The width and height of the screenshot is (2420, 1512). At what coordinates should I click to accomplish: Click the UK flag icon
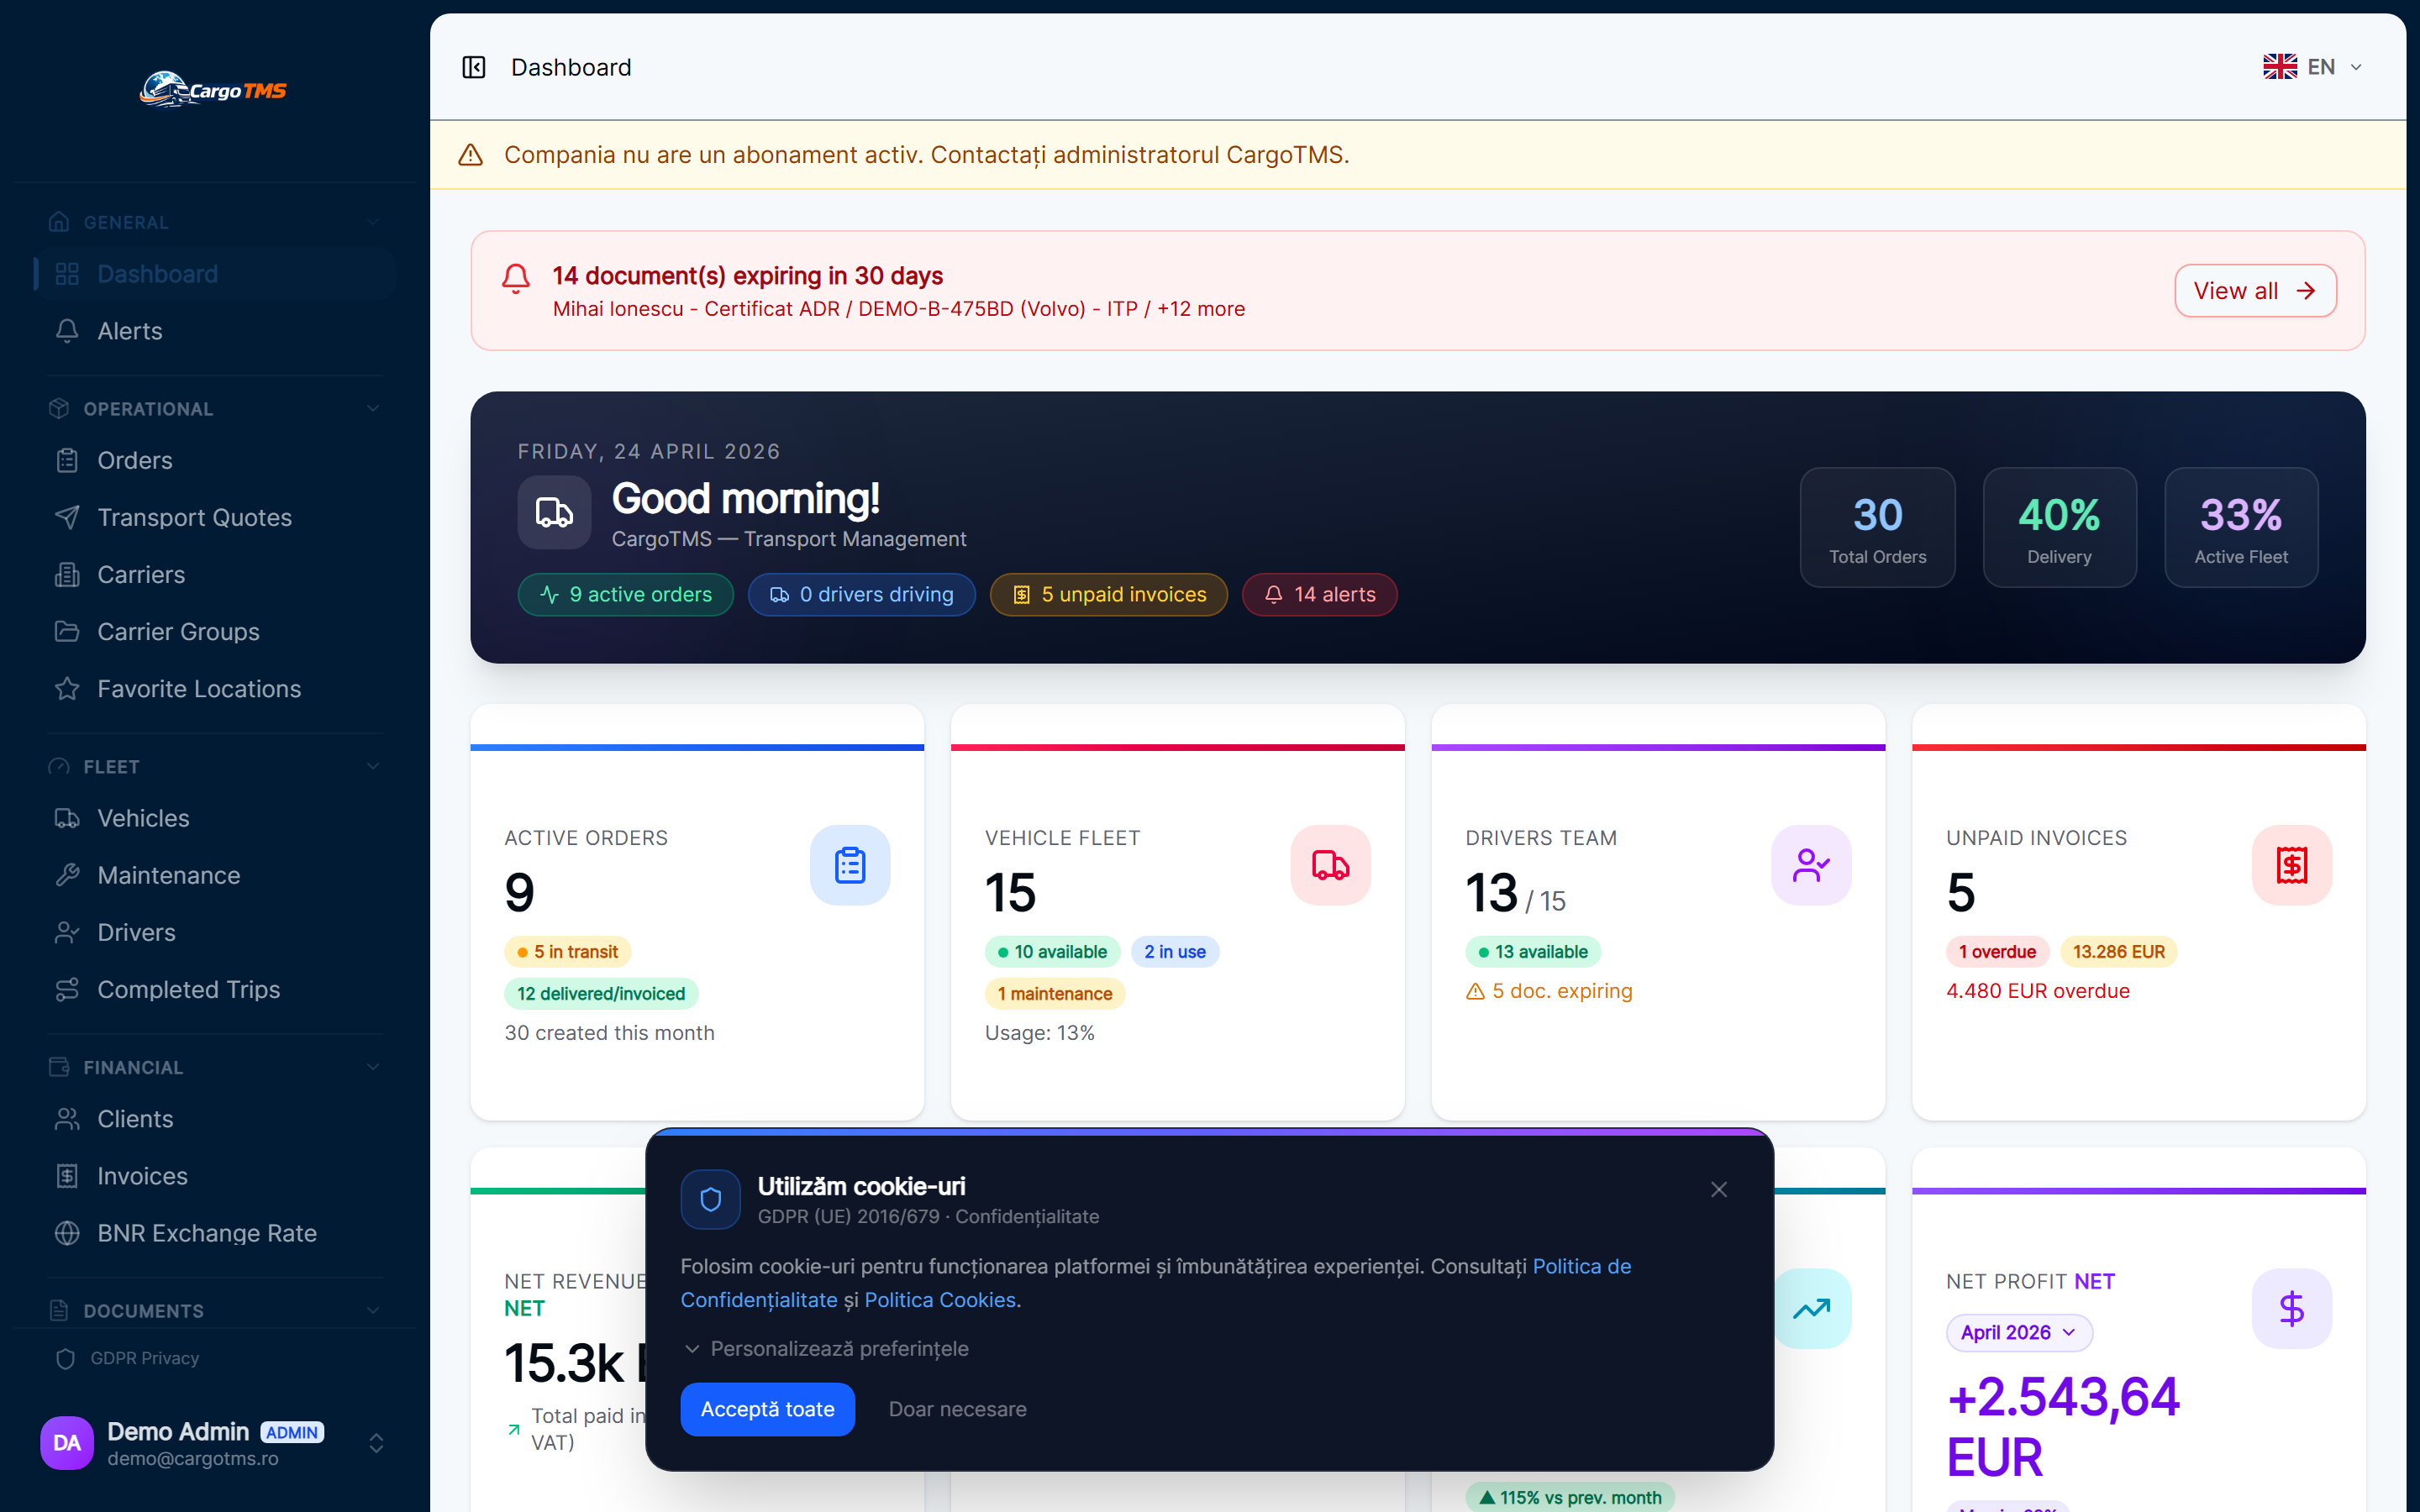tap(2280, 67)
